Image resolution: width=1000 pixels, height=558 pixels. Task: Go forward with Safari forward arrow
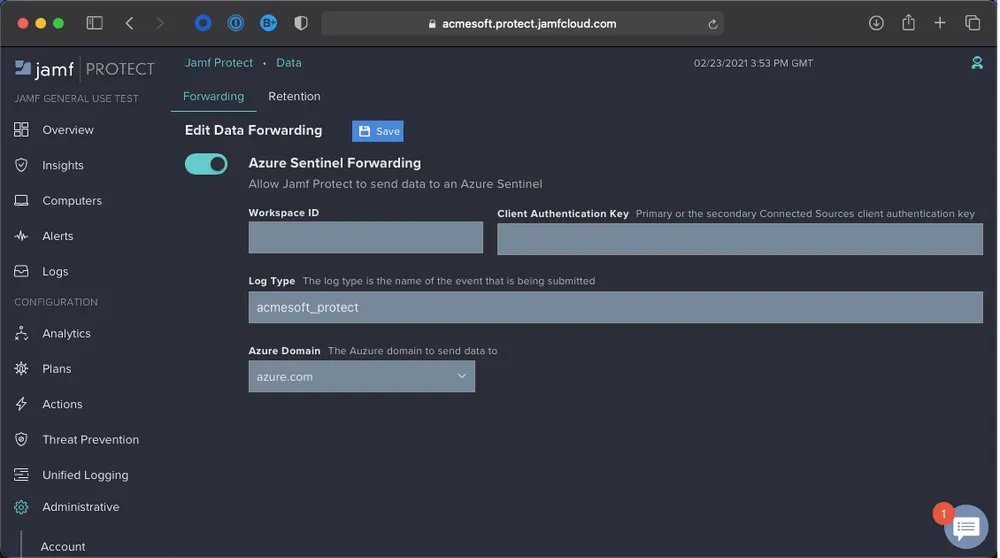(159, 23)
